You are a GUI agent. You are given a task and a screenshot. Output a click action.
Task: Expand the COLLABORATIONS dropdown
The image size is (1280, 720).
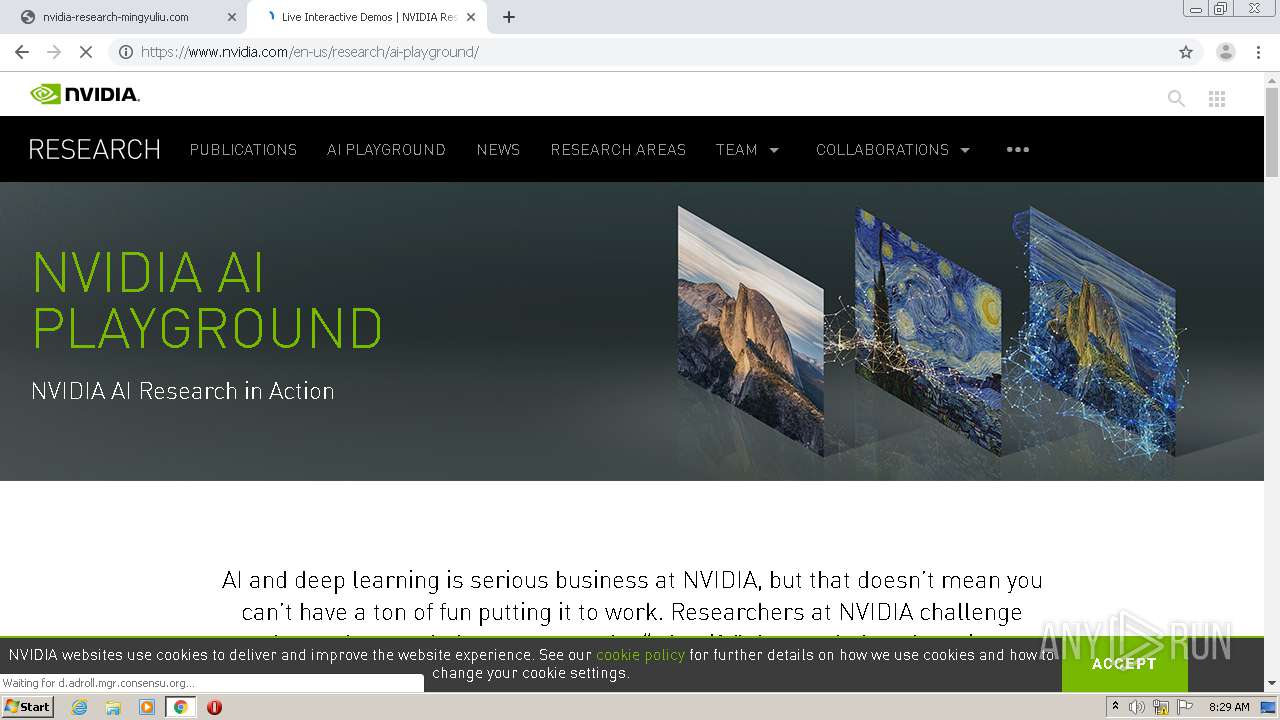[x=893, y=149]
